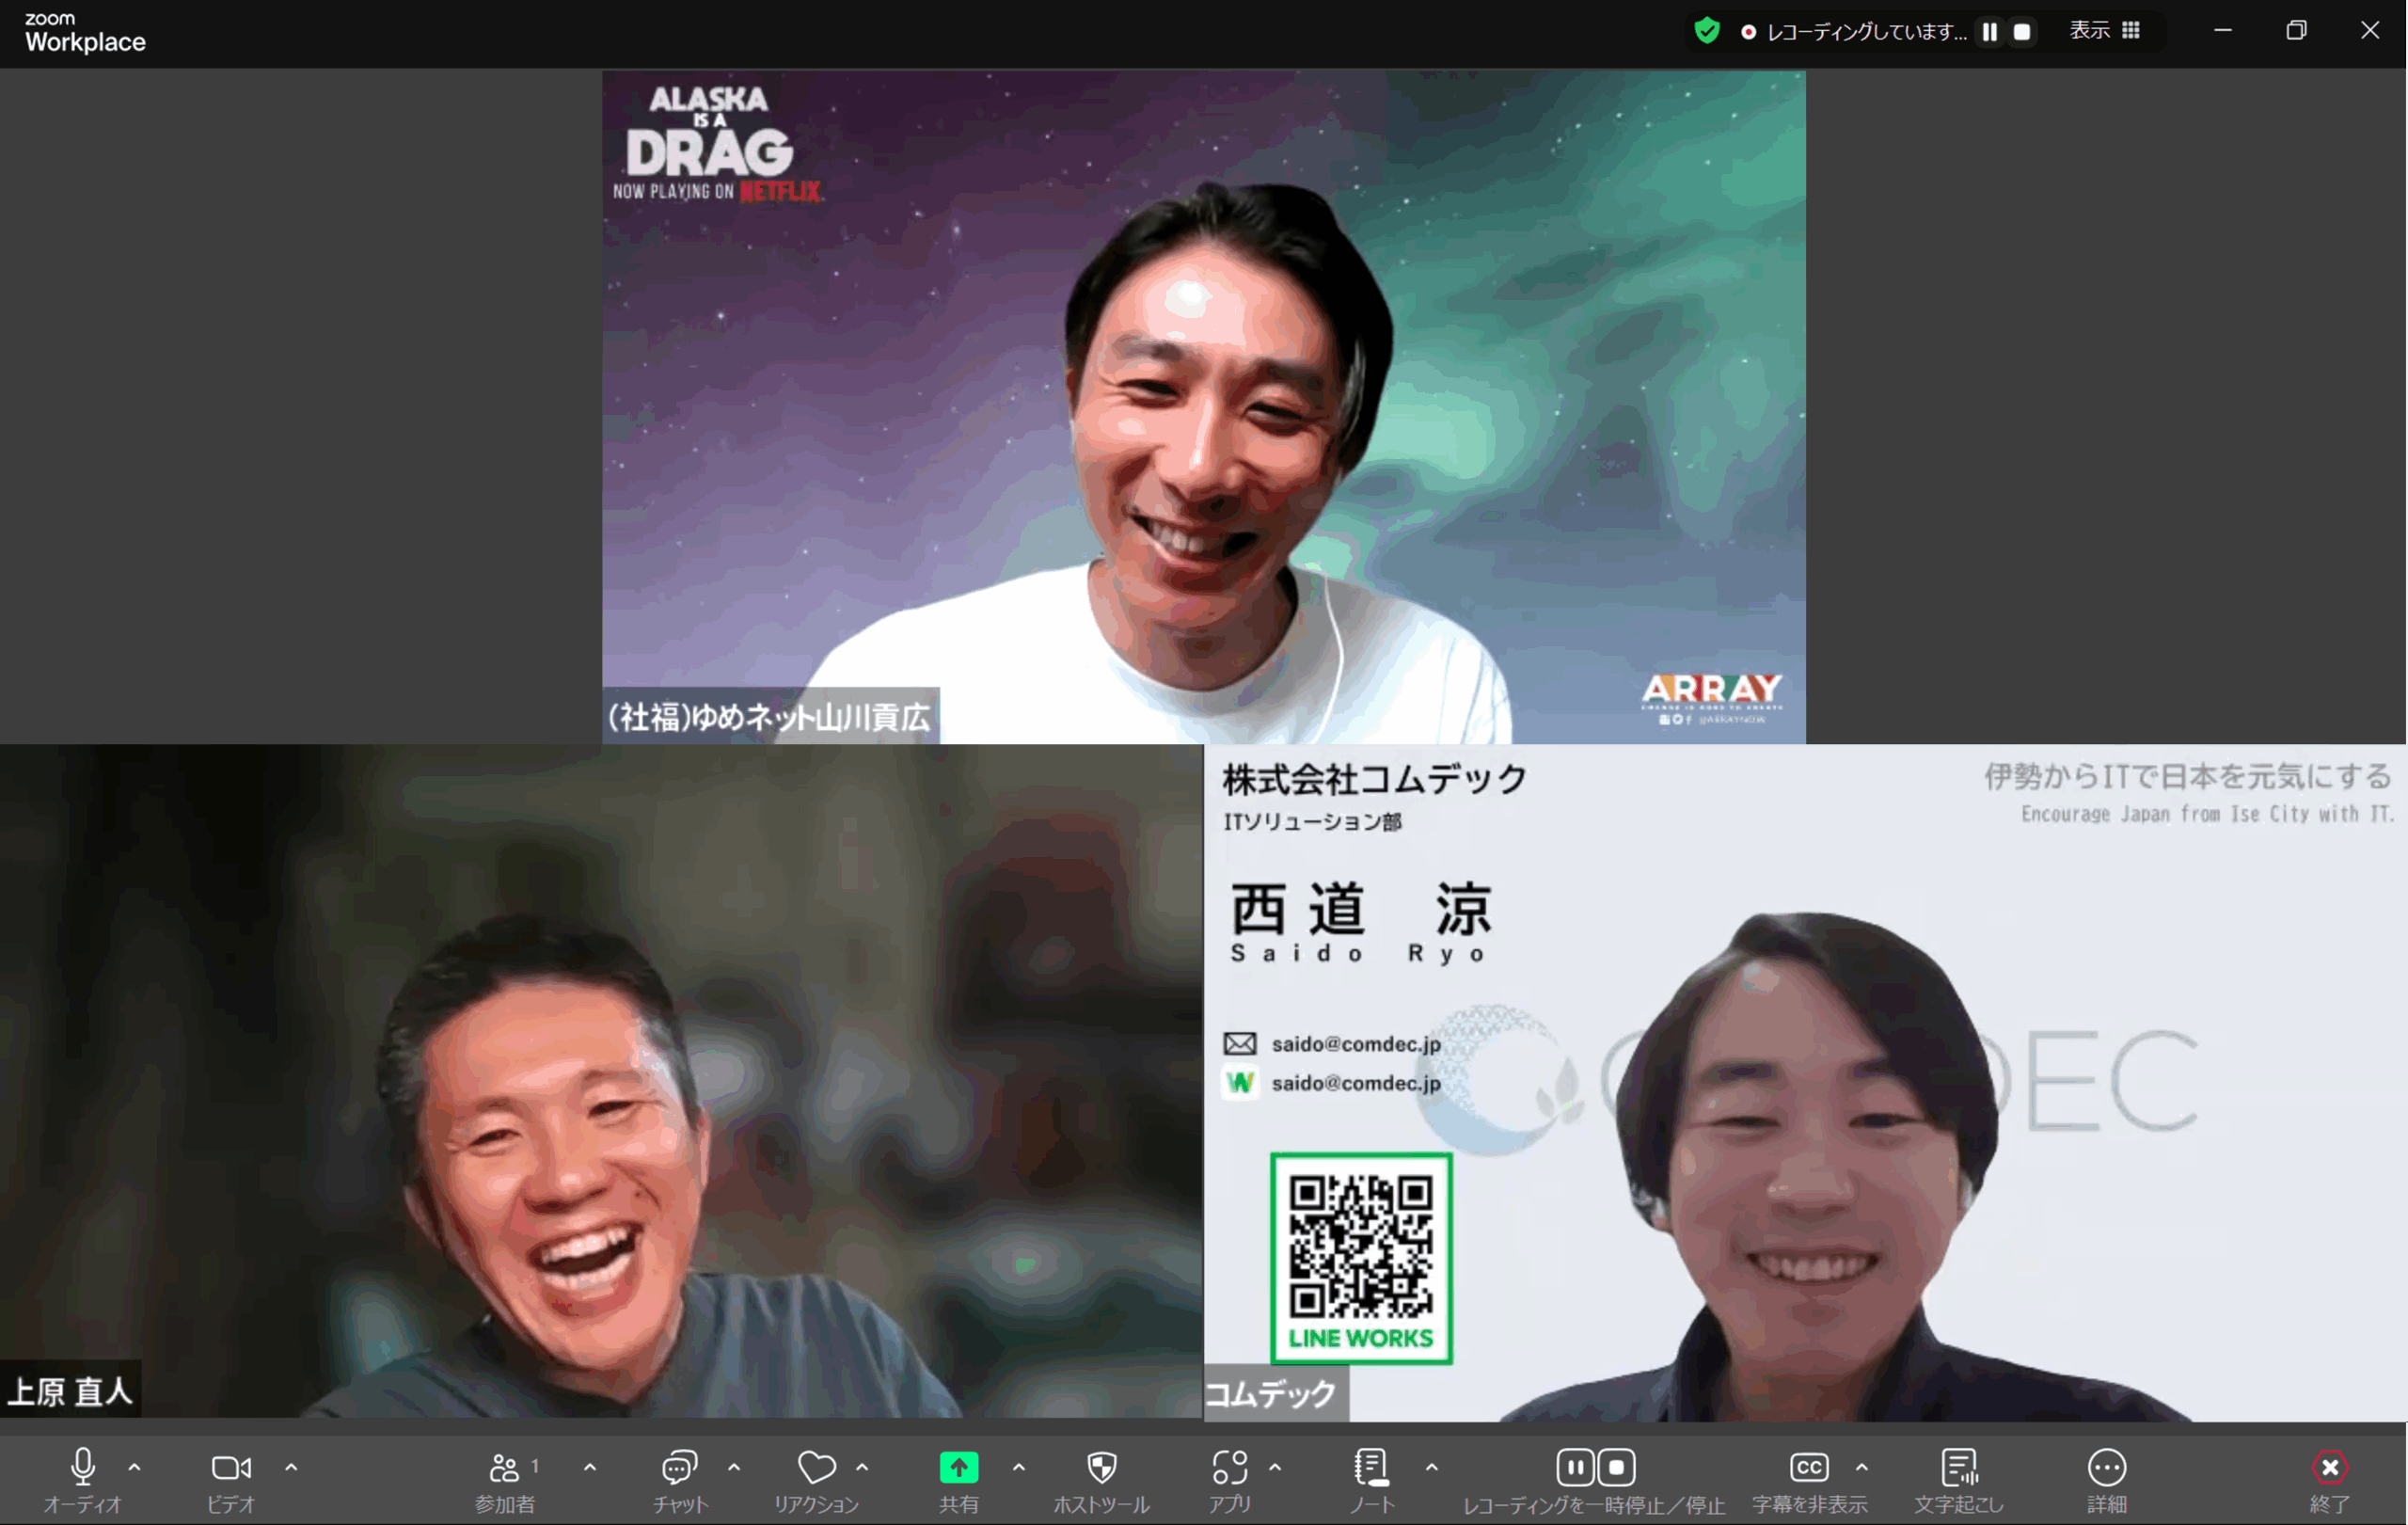Expand audio settings chevron

click(x=135, y=1467)
